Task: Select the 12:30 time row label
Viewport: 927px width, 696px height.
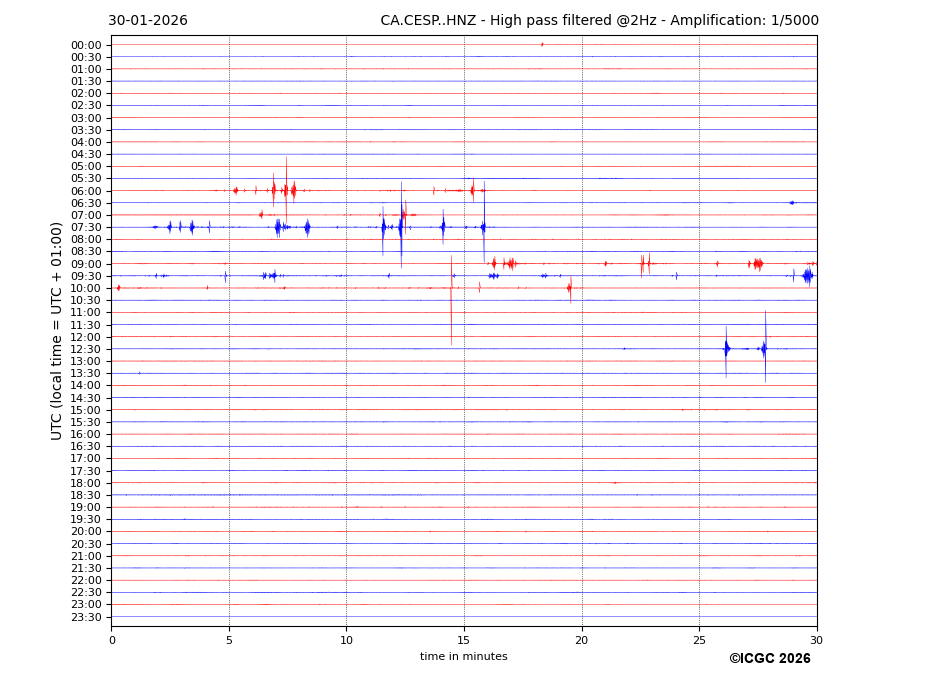Action: coord(86,349)
